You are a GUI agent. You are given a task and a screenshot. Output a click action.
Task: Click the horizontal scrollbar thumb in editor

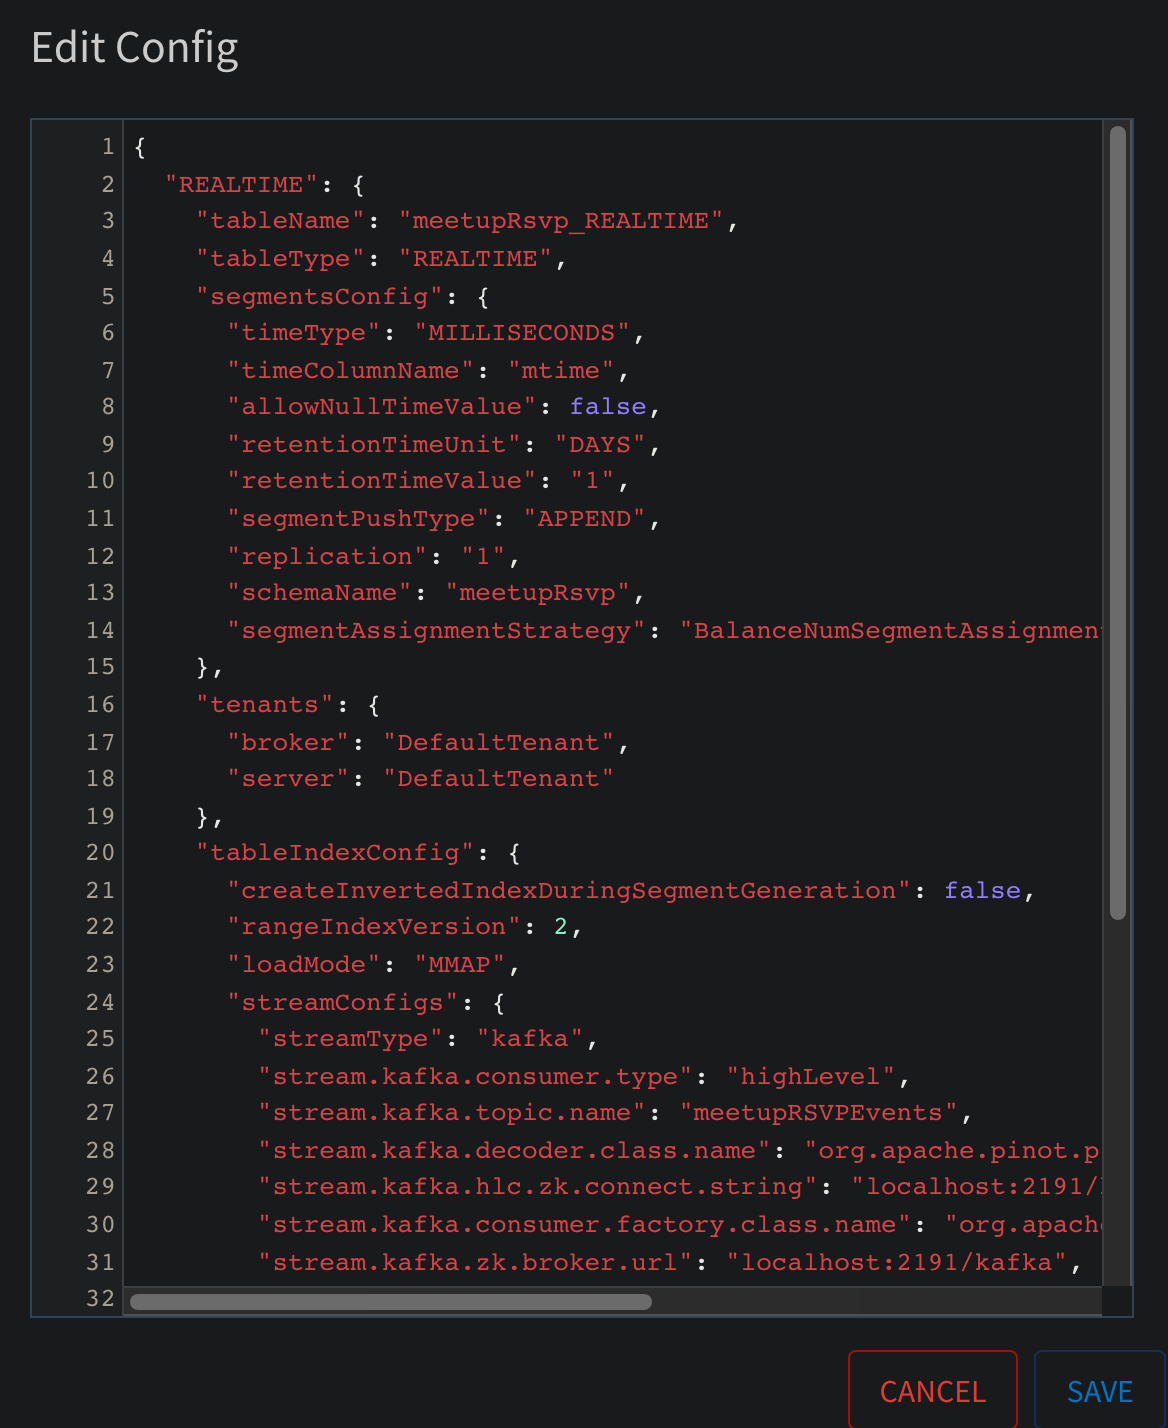click(391, 1301)
